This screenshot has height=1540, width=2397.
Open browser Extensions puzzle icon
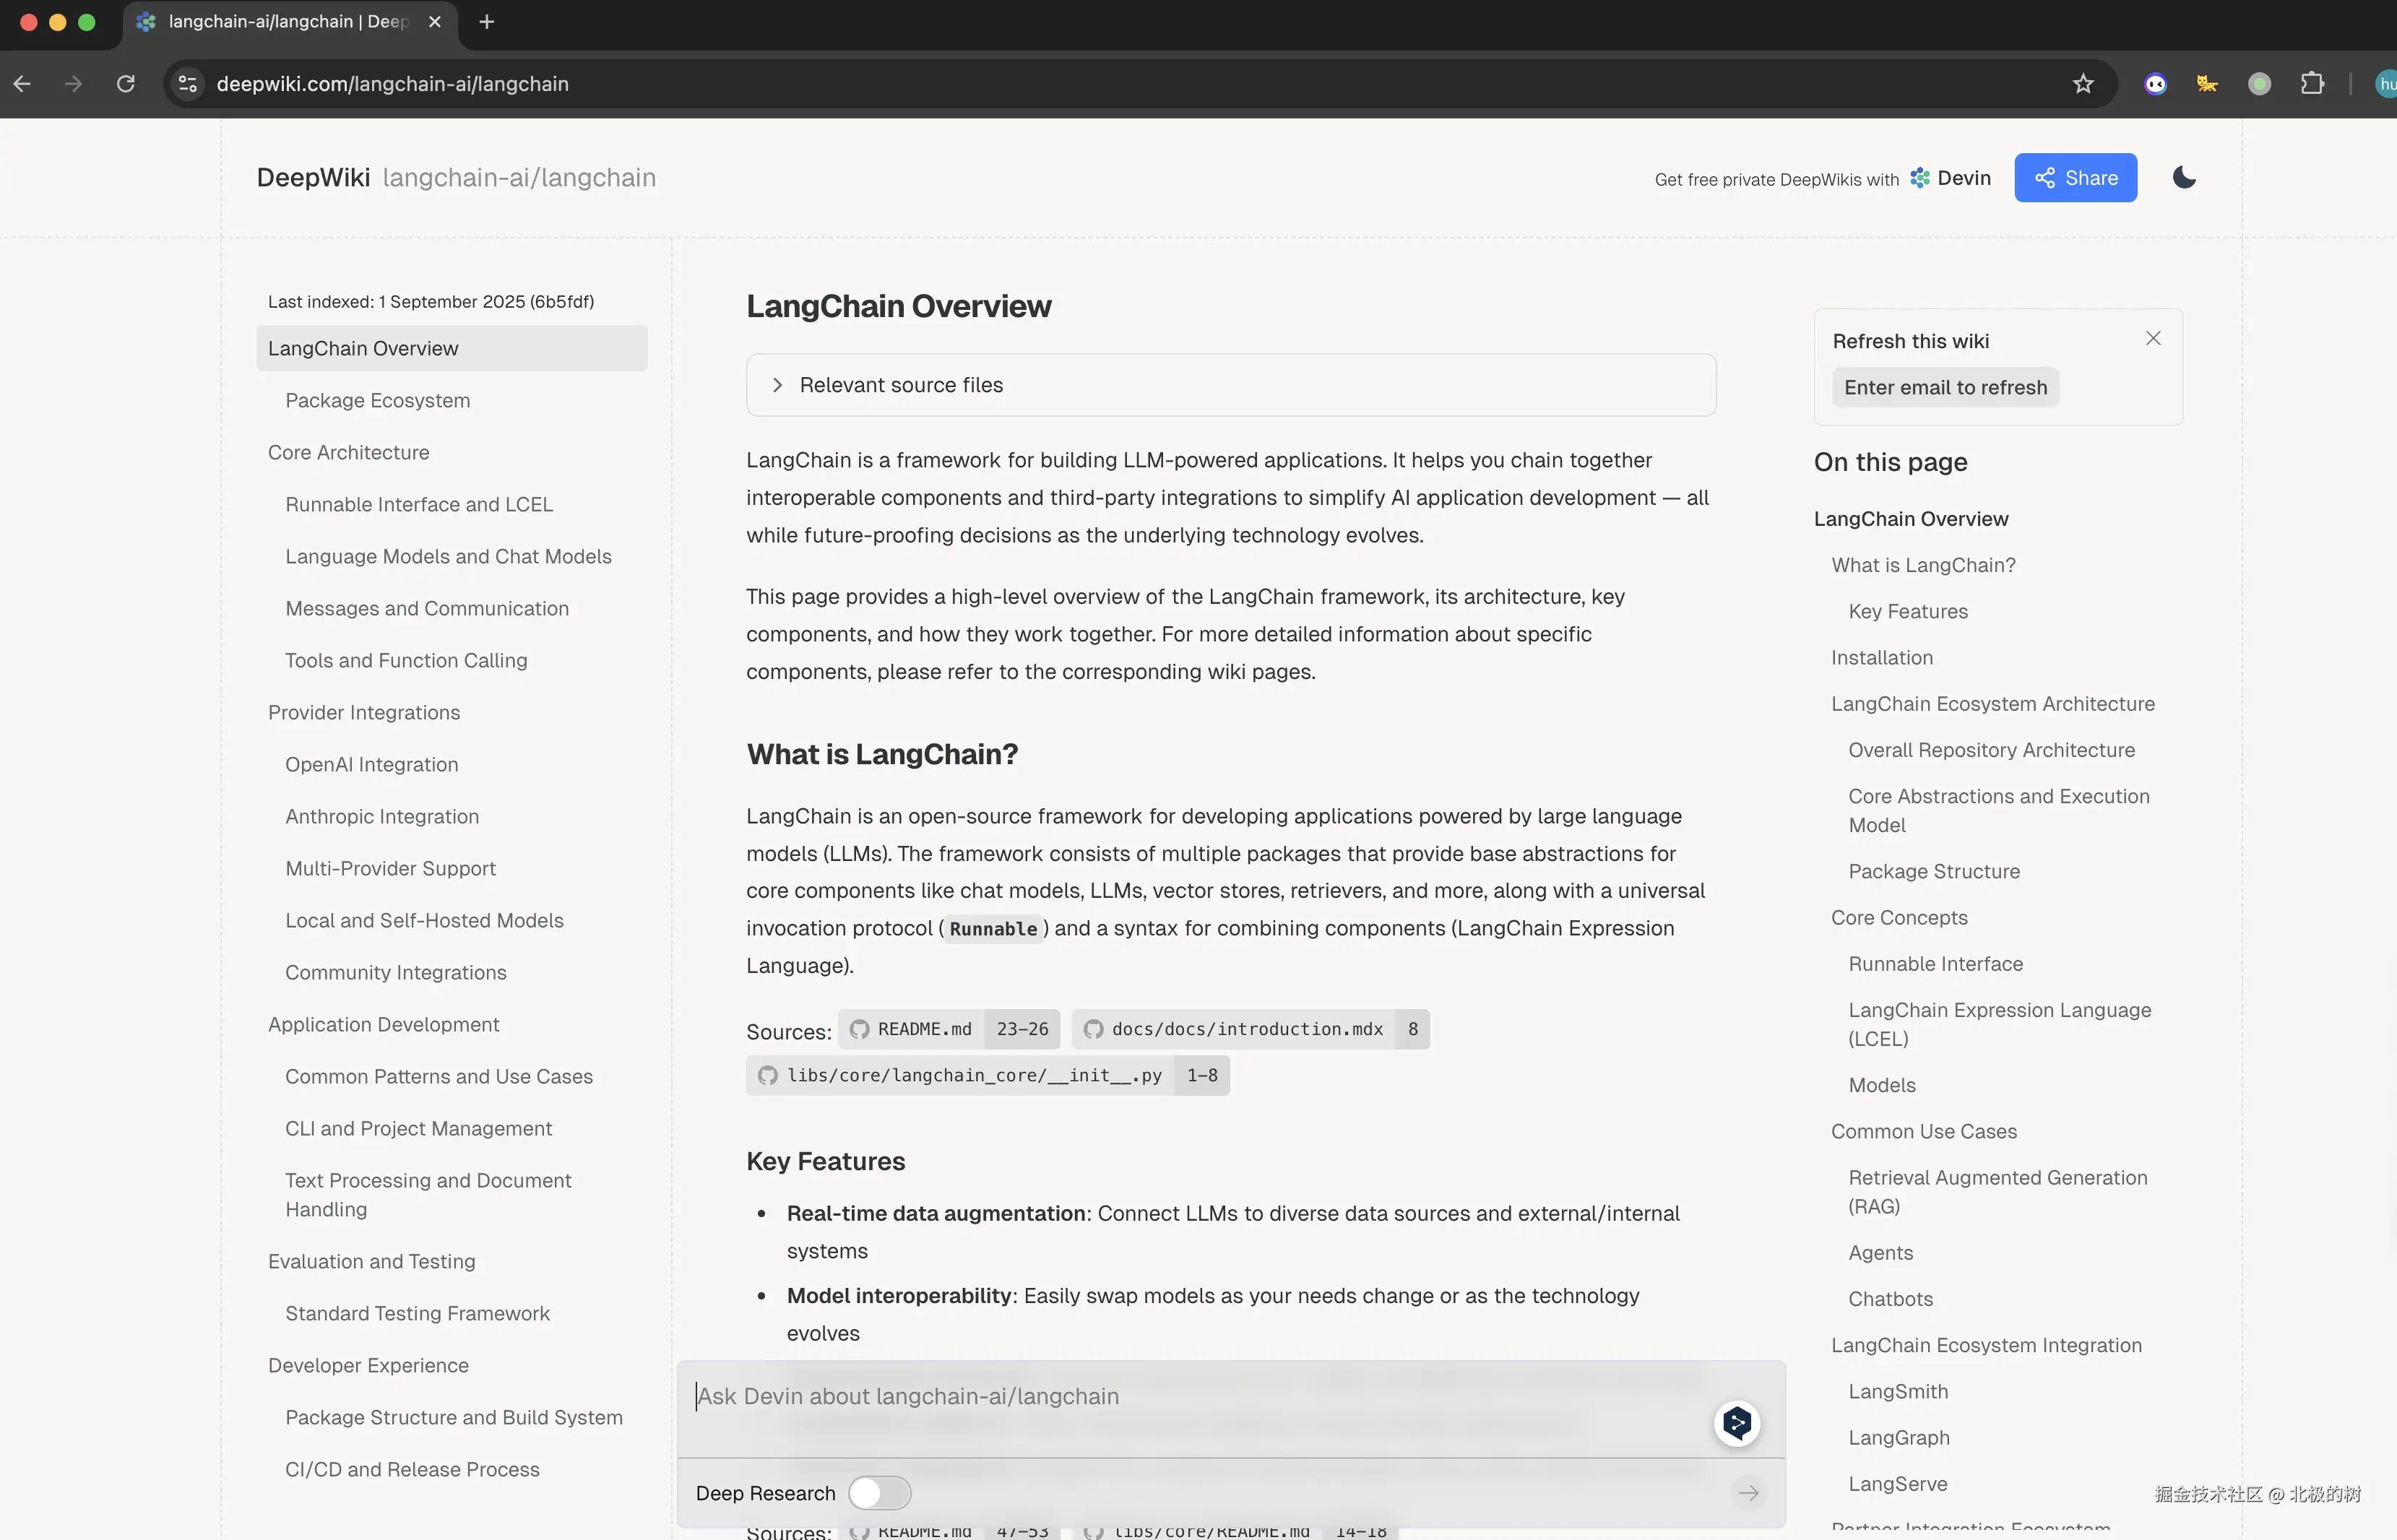pyautogui.click(x=2311, y=84)
